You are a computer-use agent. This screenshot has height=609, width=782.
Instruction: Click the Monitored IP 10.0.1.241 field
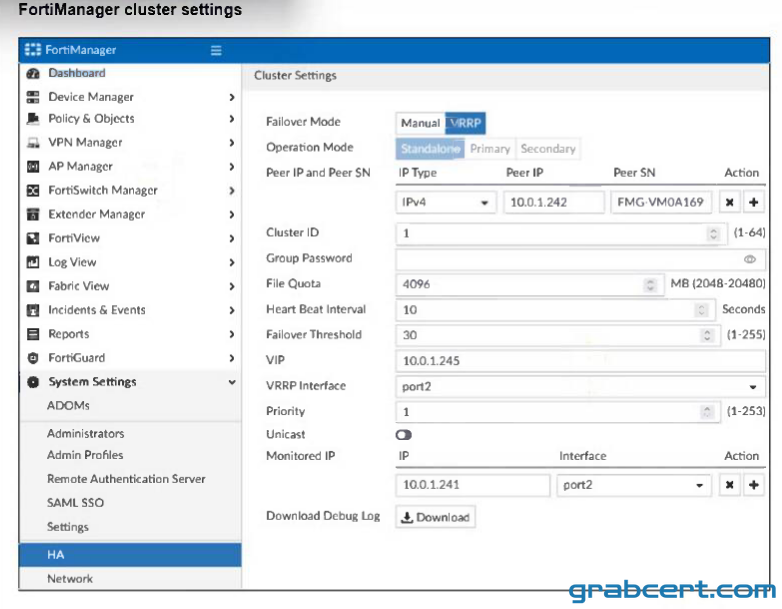coord(473,485)
